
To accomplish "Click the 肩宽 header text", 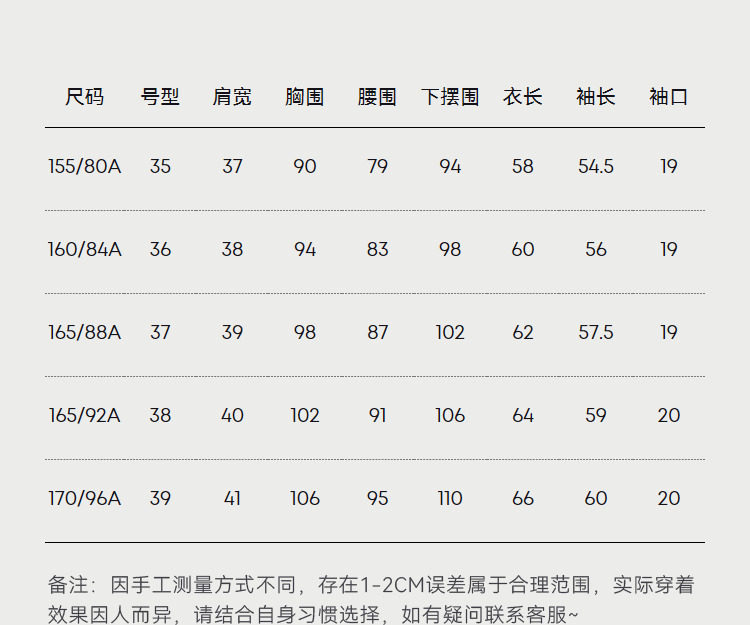I will tap(232, 97).
